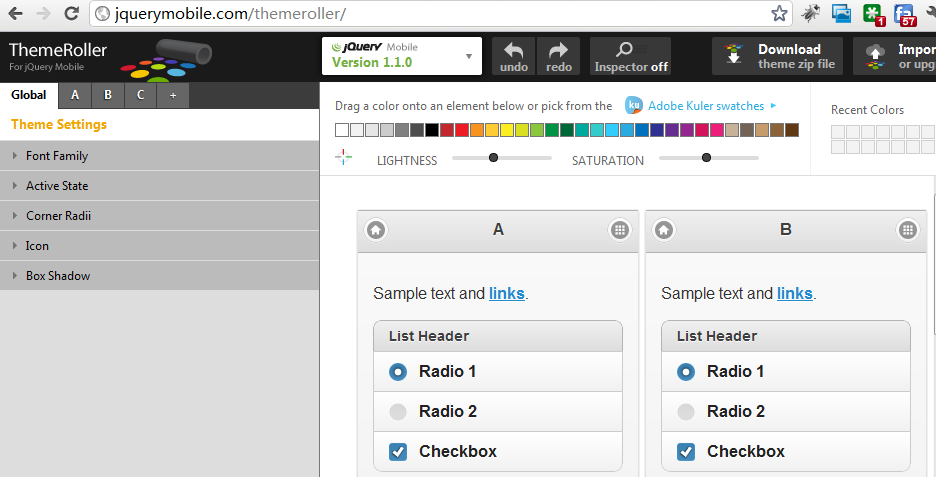
Task: Click the List Header in swatch B
Action: (786, 336)
